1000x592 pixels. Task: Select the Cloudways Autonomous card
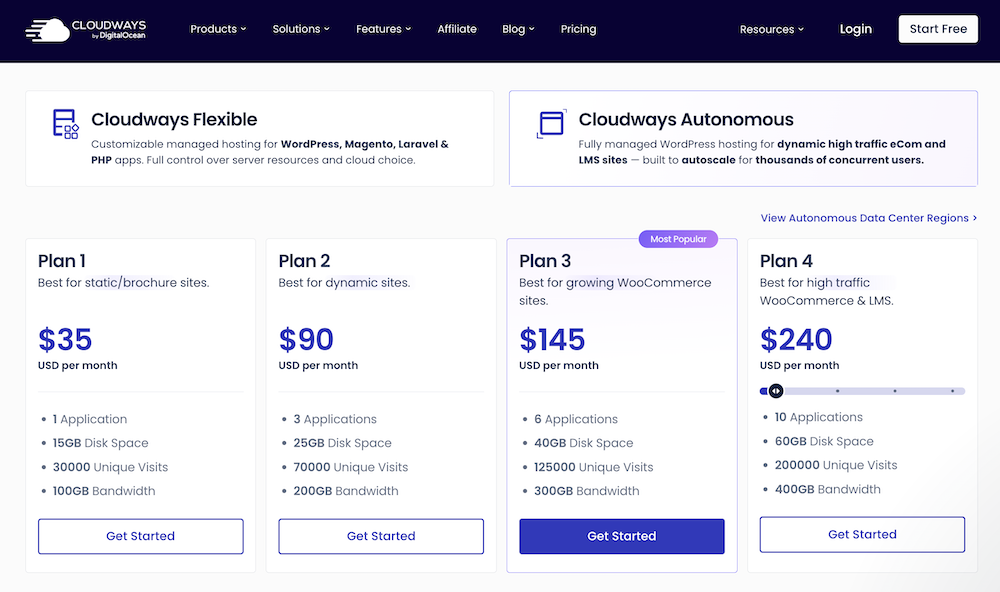(x=743, y=138)
